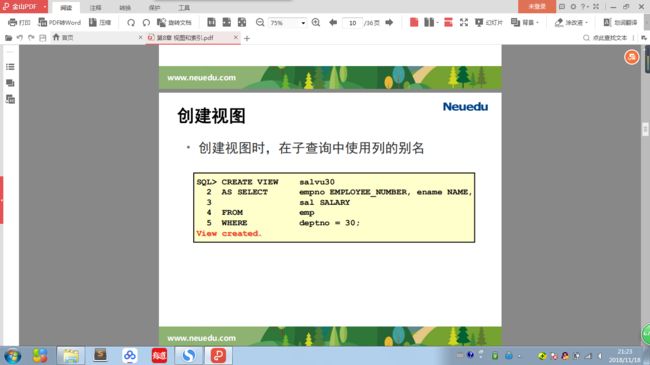Click the 划词翻译 translate button
Image resolution: width=650 pixels, height=365 pixels.
620,22
